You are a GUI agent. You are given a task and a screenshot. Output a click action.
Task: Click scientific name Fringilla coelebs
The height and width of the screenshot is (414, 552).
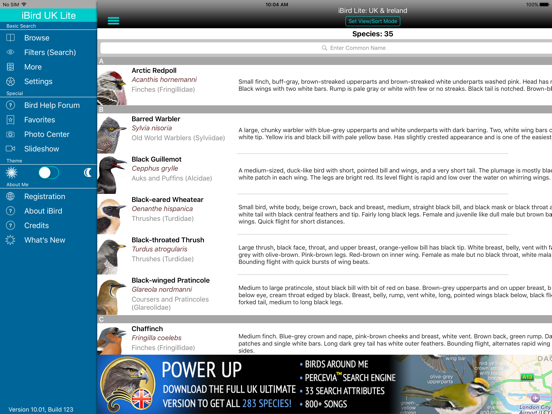point(156,338)
